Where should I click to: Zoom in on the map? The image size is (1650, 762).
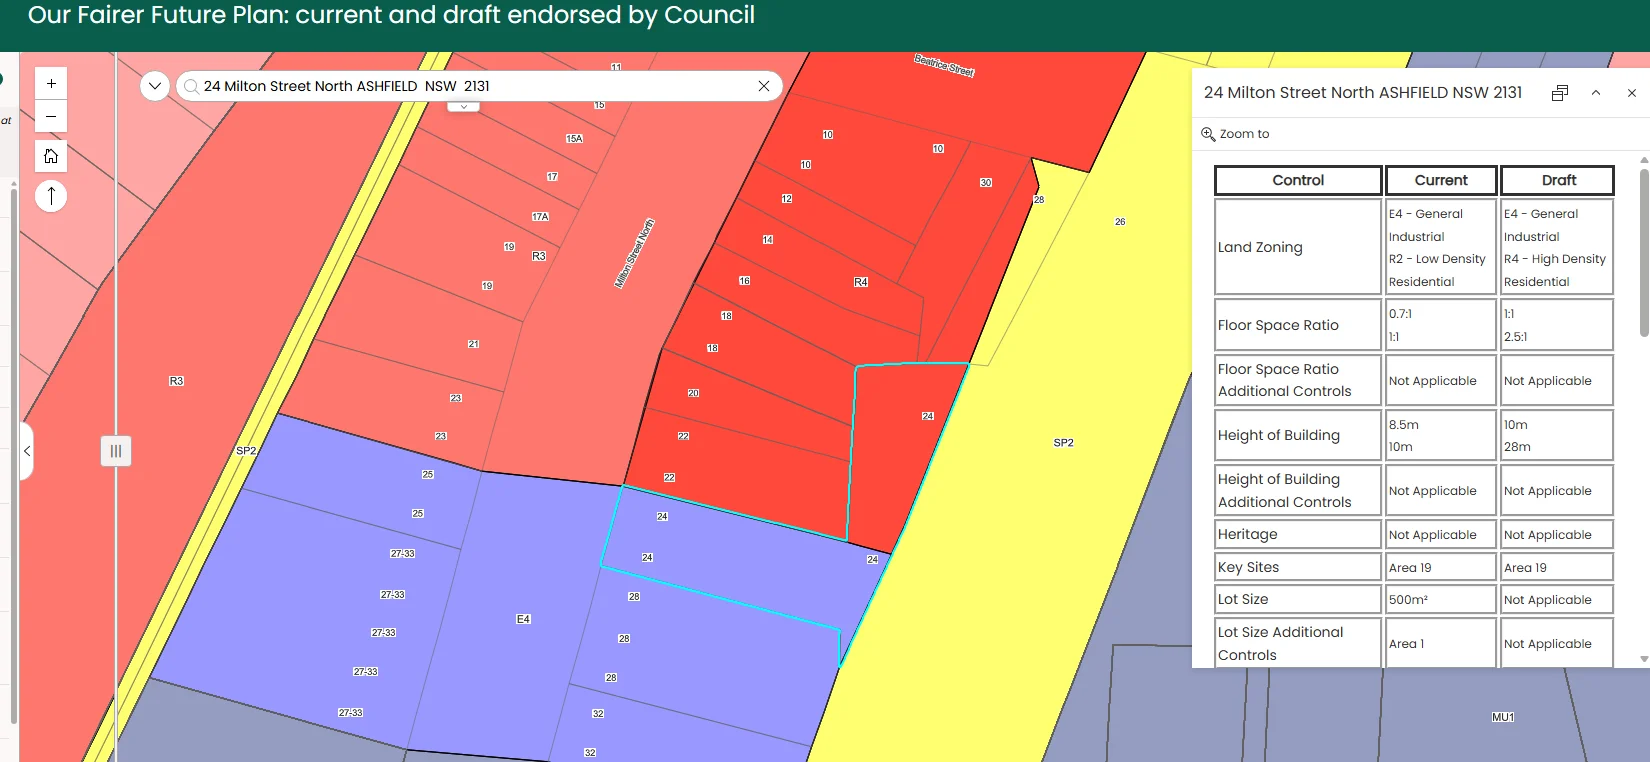[x=51, y=83]
